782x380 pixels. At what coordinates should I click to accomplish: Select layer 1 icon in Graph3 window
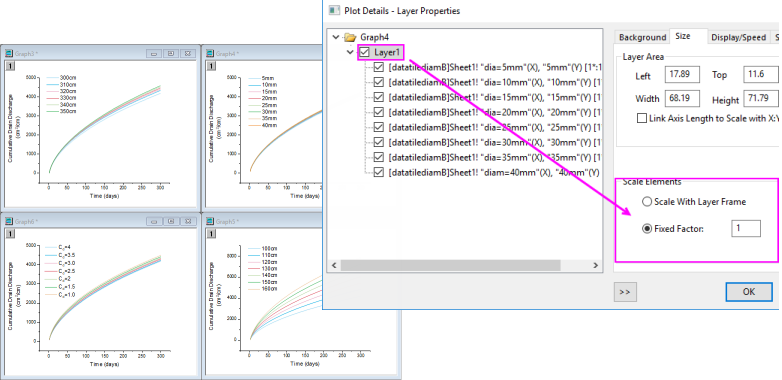coord(9,66)
